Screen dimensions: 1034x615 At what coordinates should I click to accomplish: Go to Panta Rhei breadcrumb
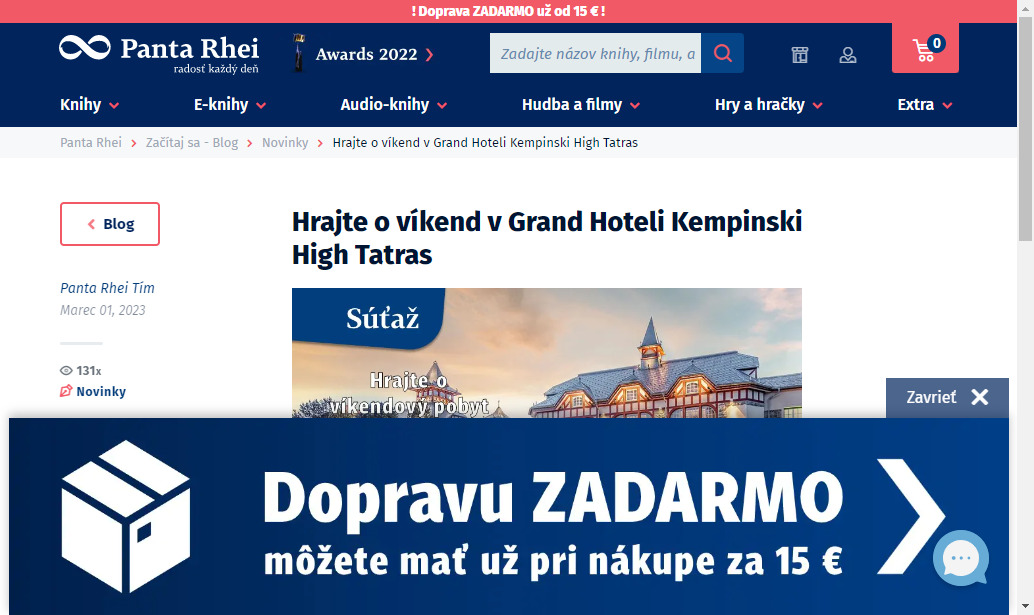coord(91,142)
